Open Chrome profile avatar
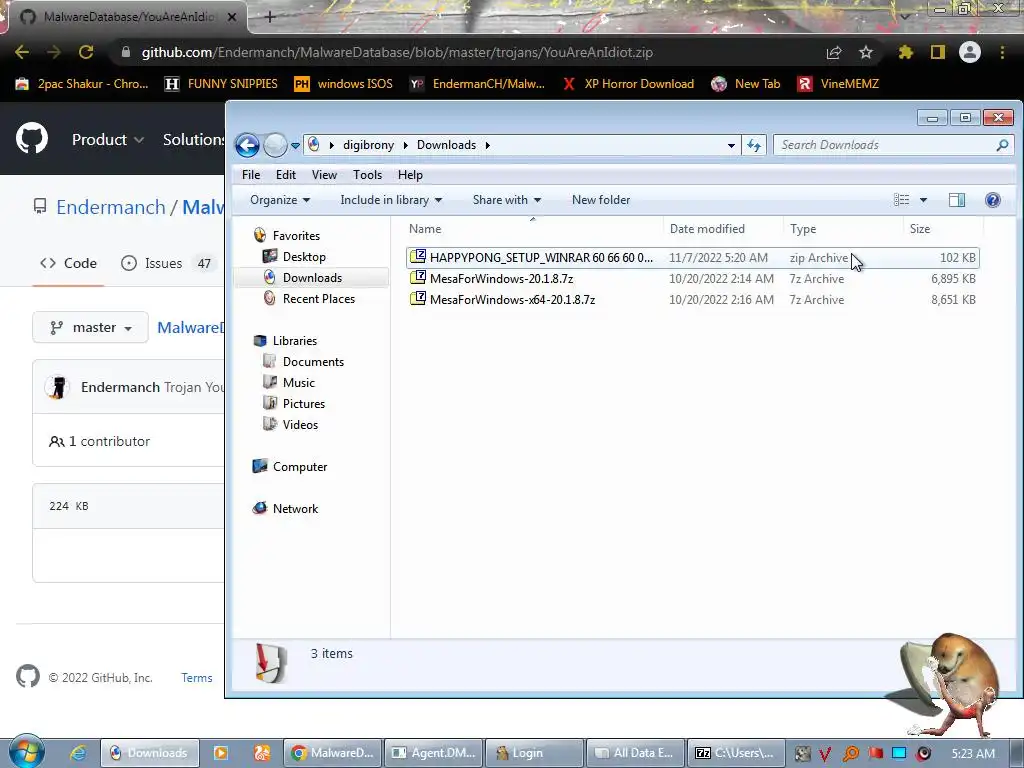Screen dimensions: 1024x768 (x=970, y=52)
